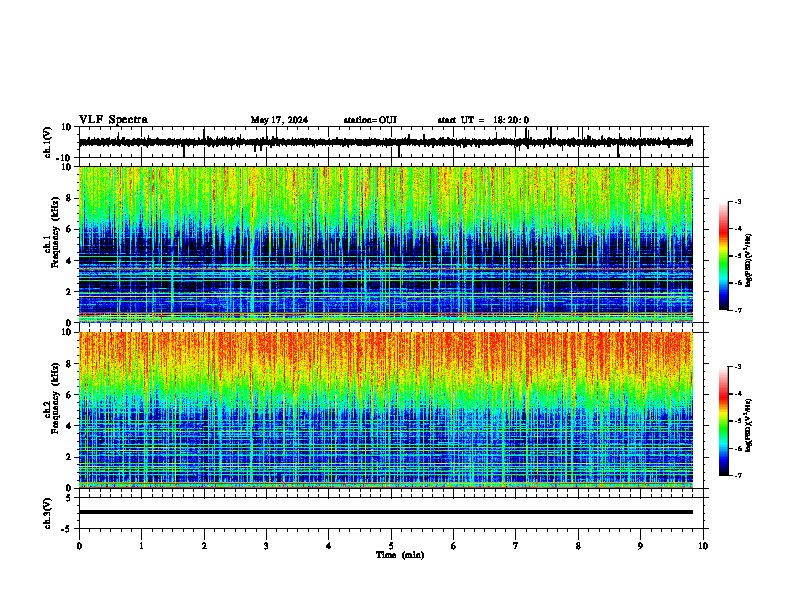This screenshot has width=792, height=612.
Task: Click the "6" kHz tick on ch.2 spectrogram axis
Action: pyautogui.click(x=70, y=395)
